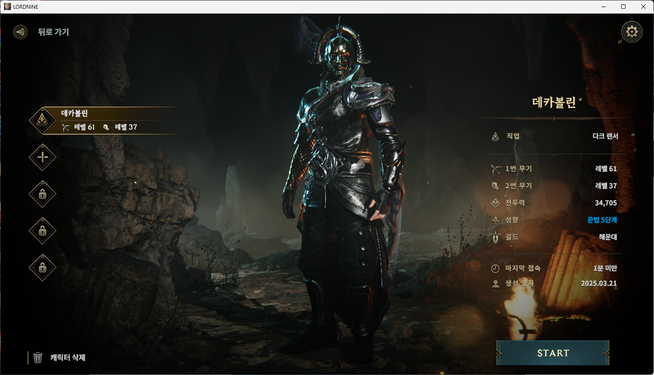Click the first locked character slot

[43, 194]
